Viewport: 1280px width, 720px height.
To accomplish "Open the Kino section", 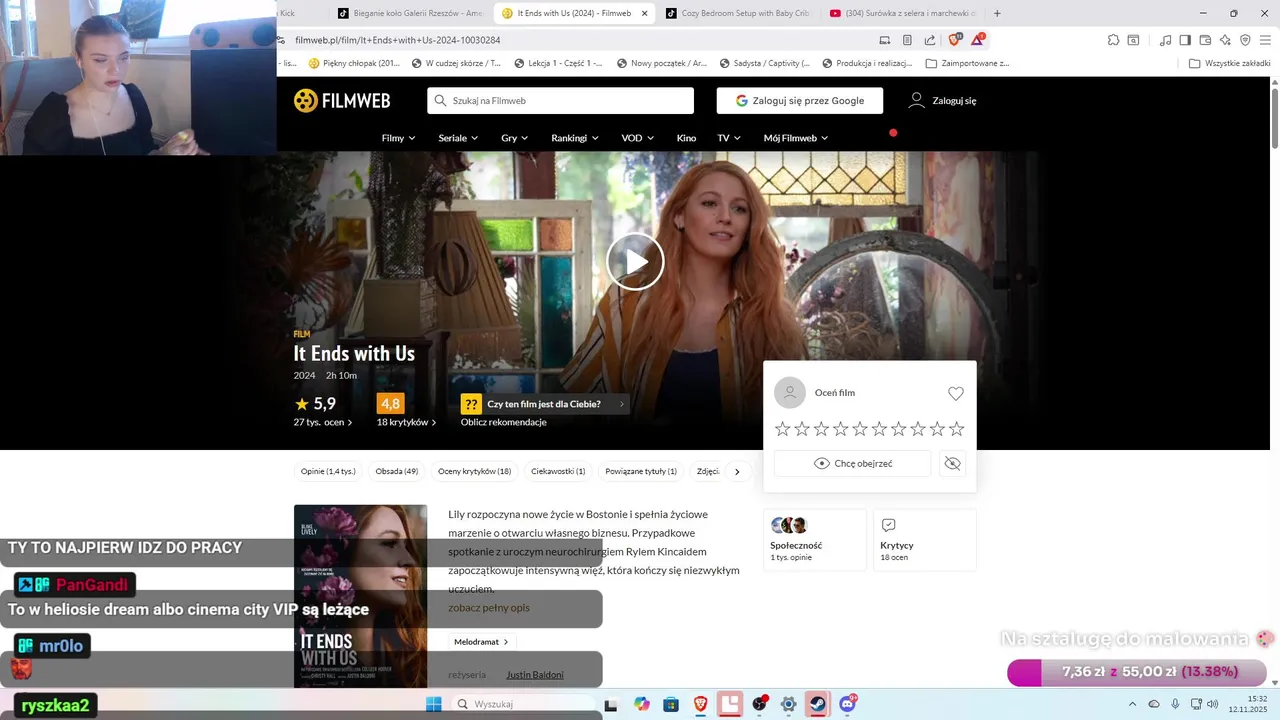I will (x=686, y=138).
